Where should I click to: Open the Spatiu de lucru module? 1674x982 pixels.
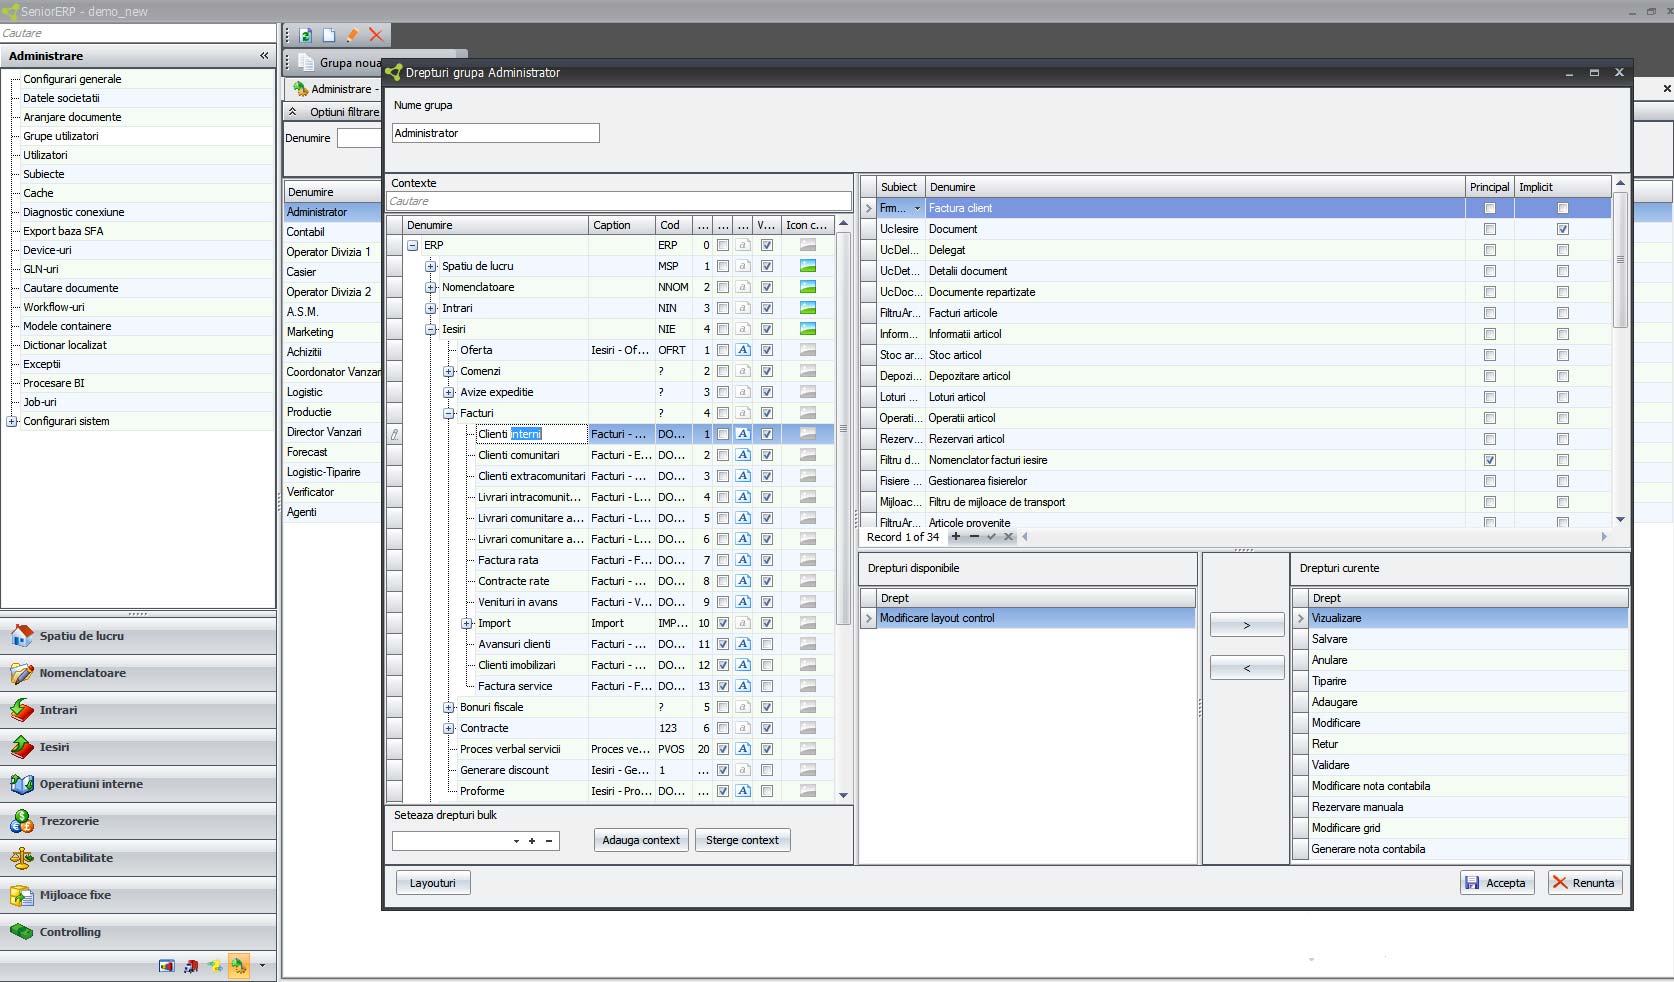tap(138, 636)
